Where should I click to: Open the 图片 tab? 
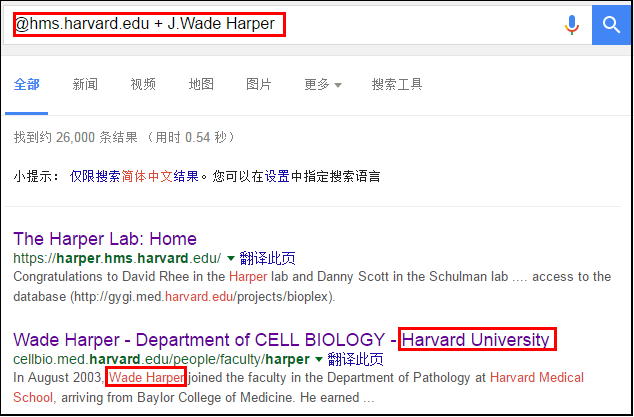point(259,84)
